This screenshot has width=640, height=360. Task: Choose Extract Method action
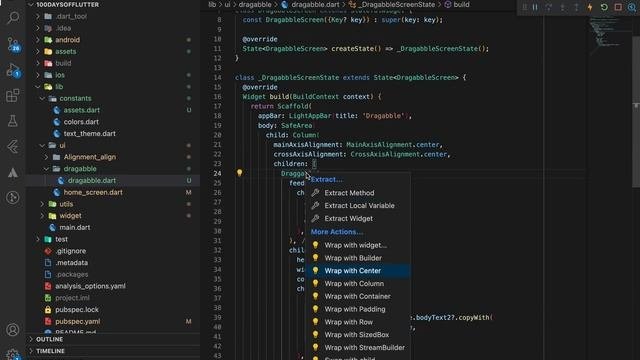(349, 193)
